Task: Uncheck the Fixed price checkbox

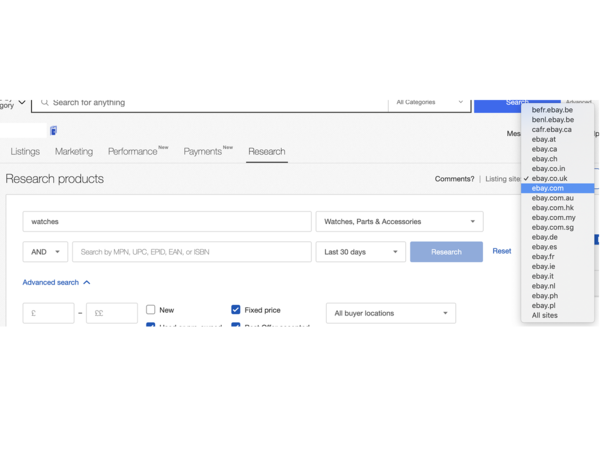Action: (x=236, y=310)
